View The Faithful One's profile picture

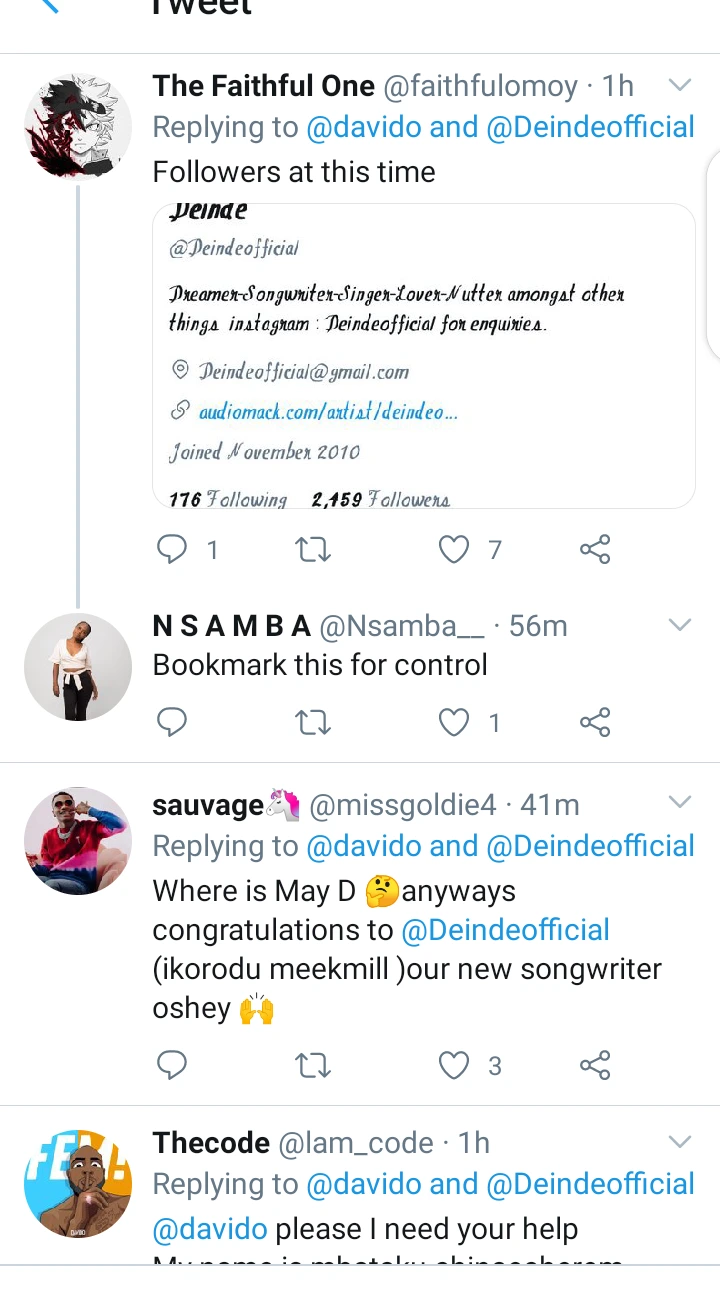pos(78,126)
